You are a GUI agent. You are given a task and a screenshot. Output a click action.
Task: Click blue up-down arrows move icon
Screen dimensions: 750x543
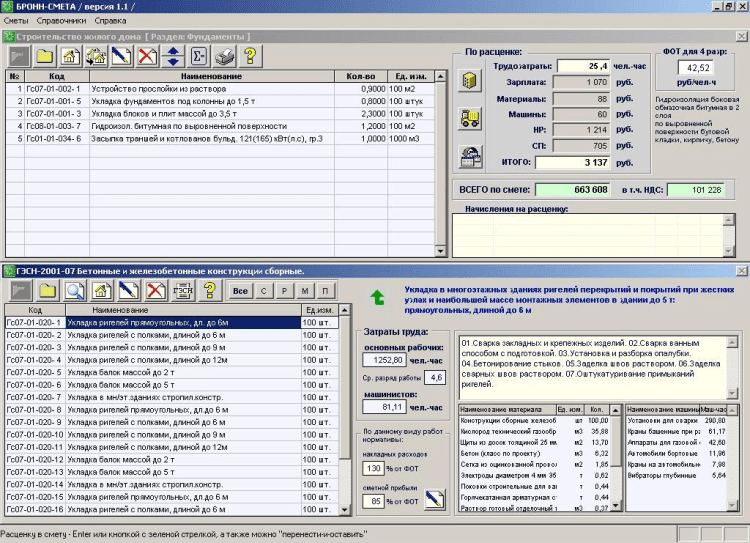[173, 56]
